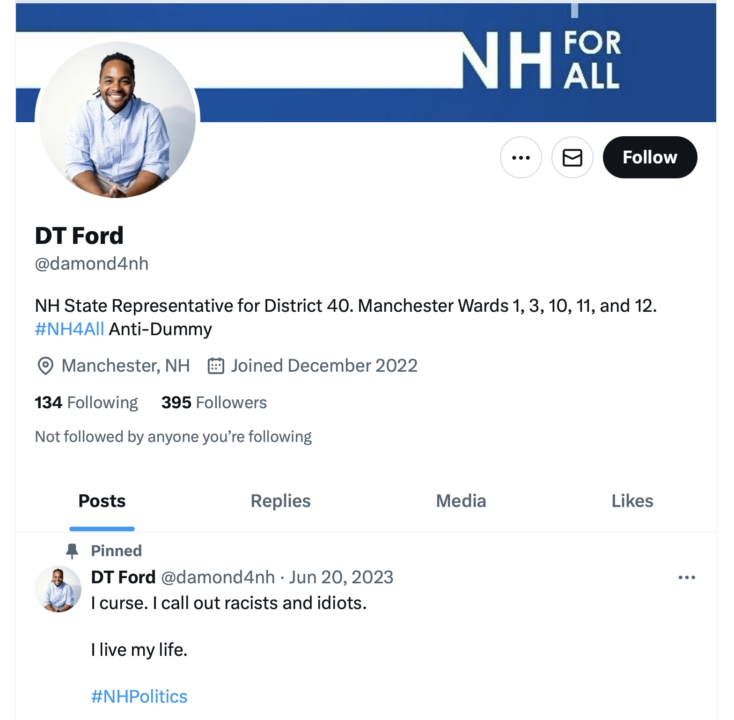
Task: Click the calendar joined-date icon
Action: coord(215,366)
